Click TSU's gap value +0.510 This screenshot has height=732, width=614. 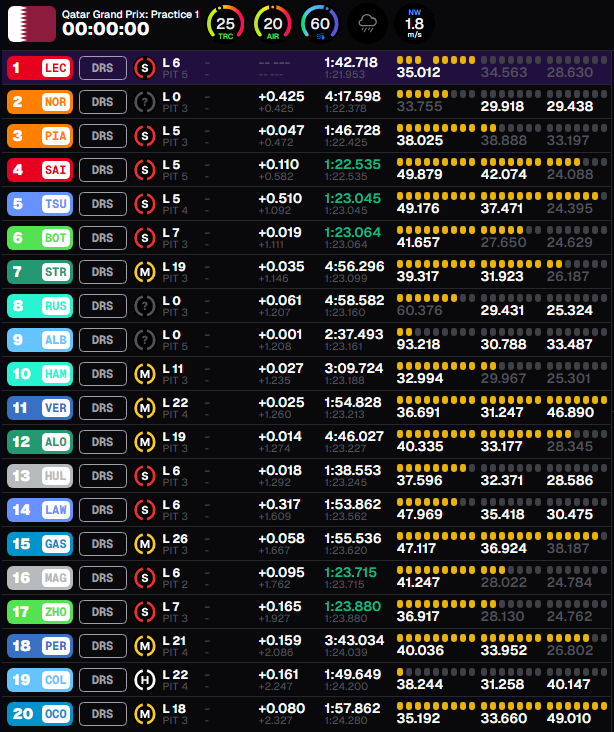click(280, 198)
